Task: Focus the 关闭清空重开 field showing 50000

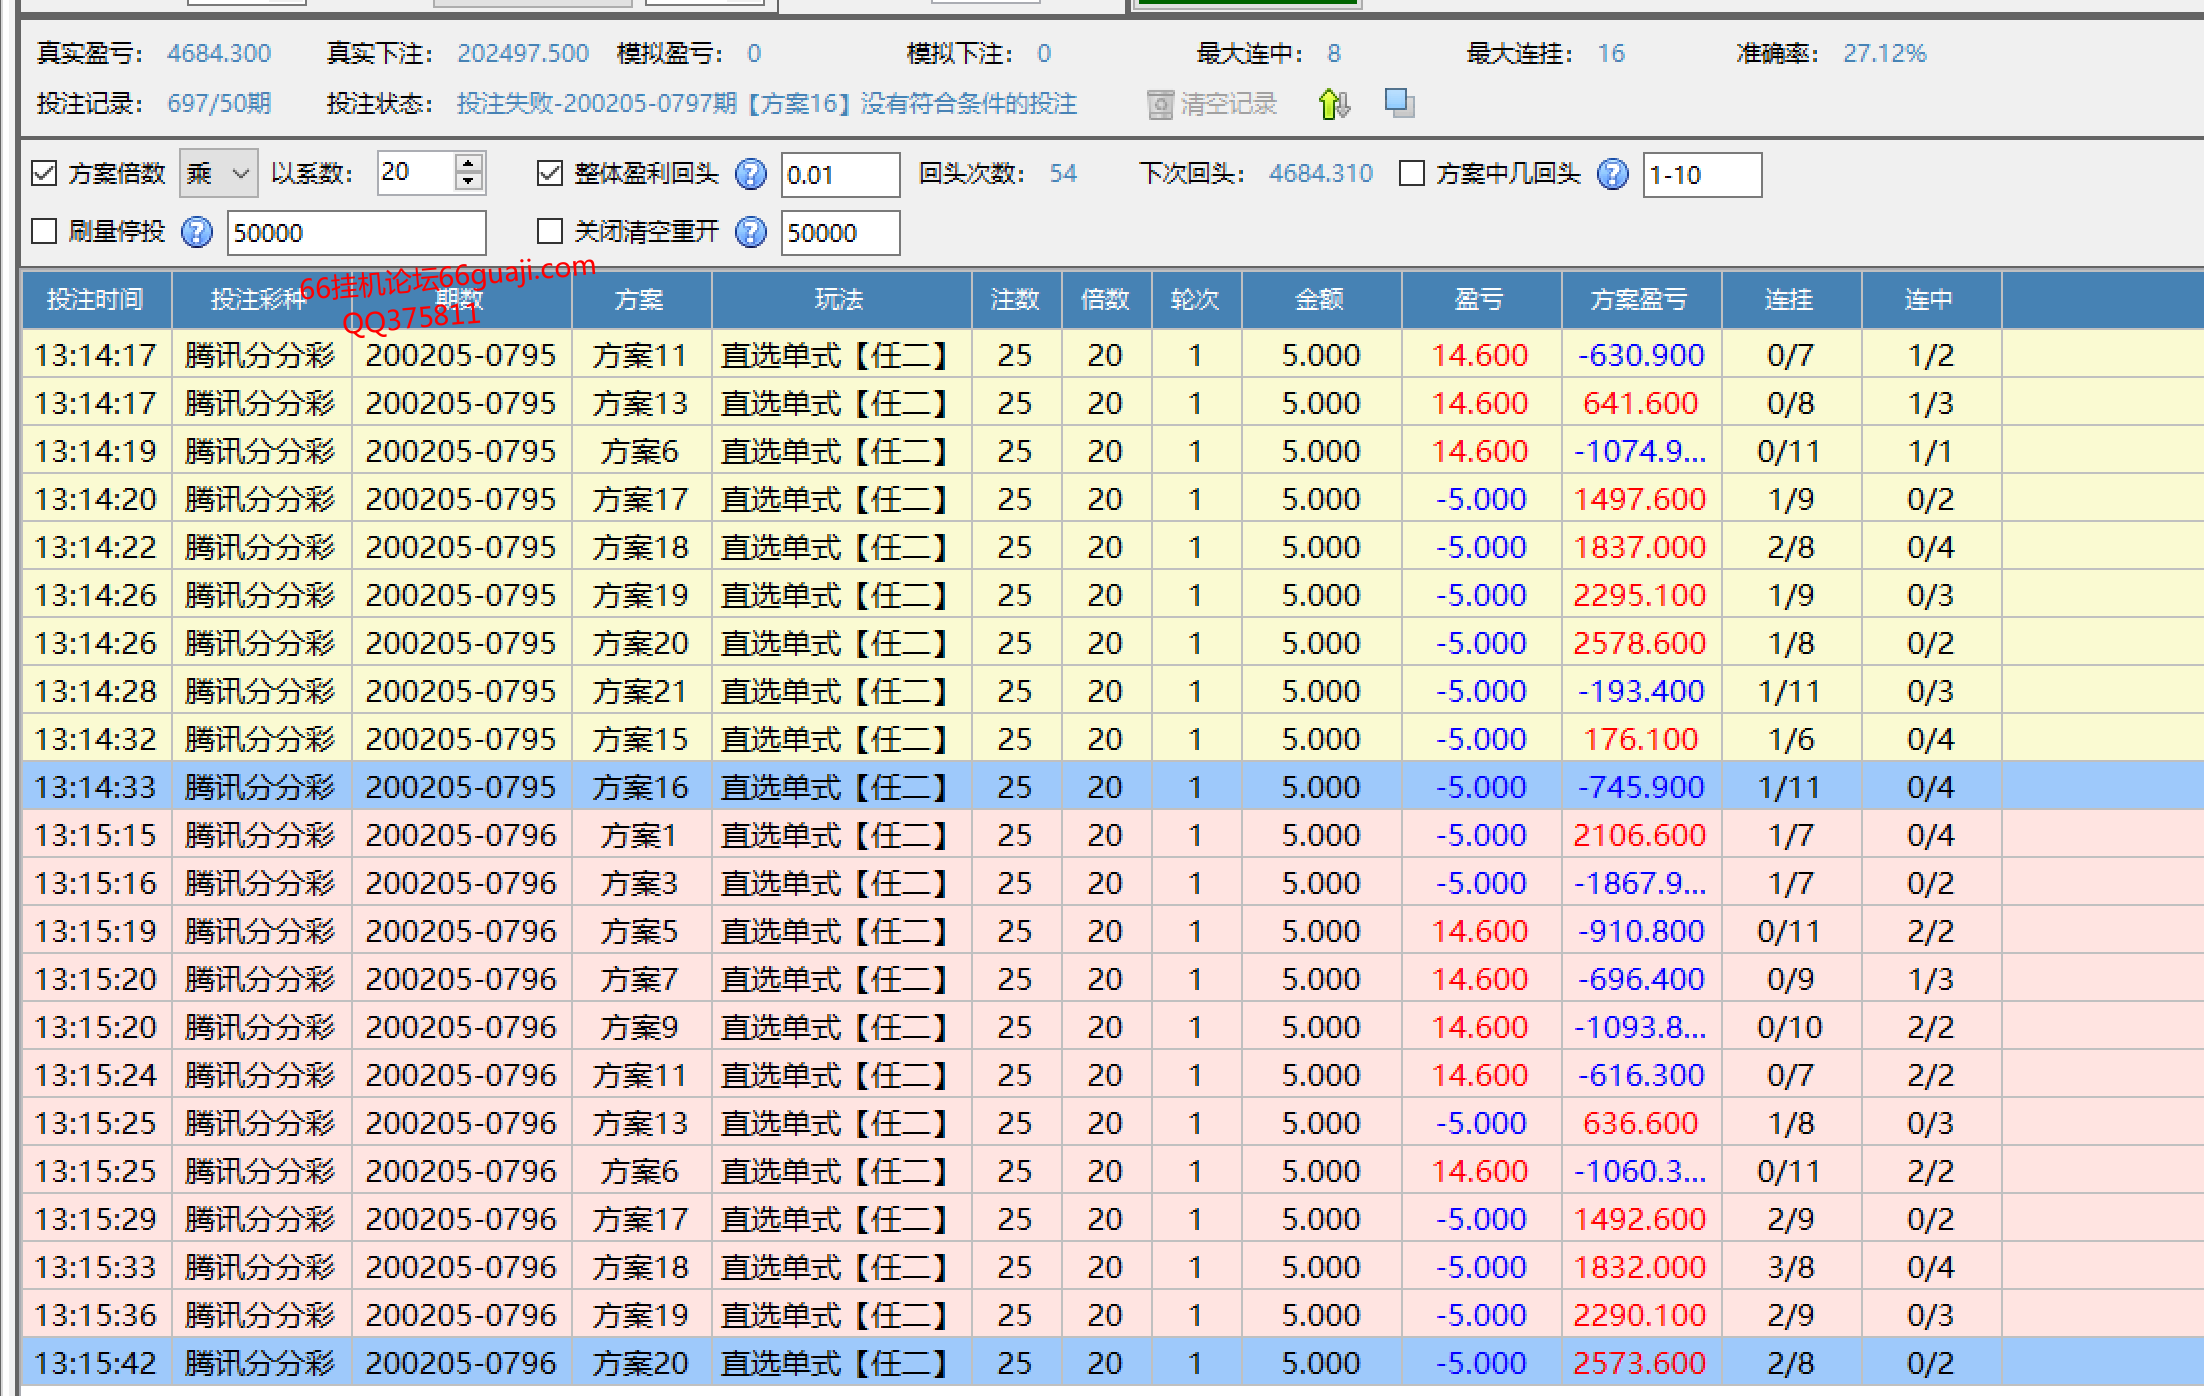Action: coord(840,233)
